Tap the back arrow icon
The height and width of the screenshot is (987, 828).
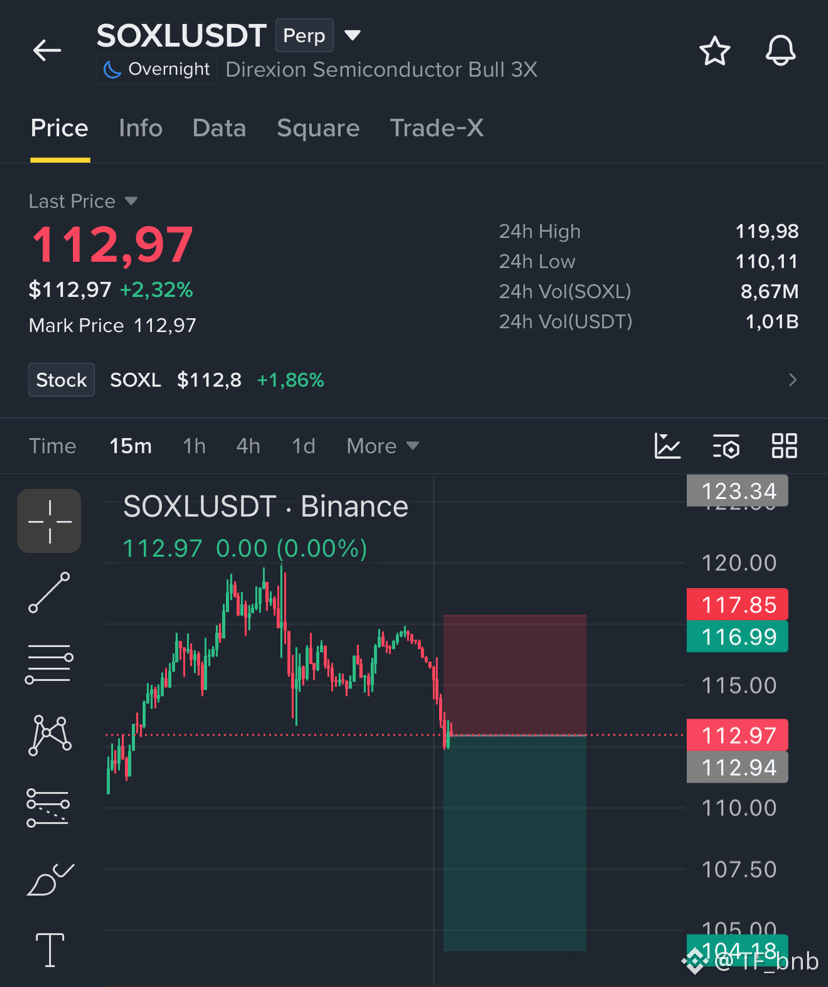pyautogui.click(x=47, y=50)
